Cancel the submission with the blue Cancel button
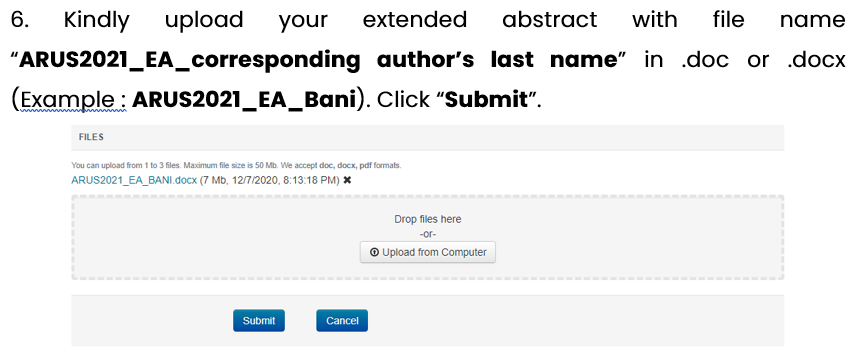The width and height of the screenshot is (862, 362). (342, 321)
